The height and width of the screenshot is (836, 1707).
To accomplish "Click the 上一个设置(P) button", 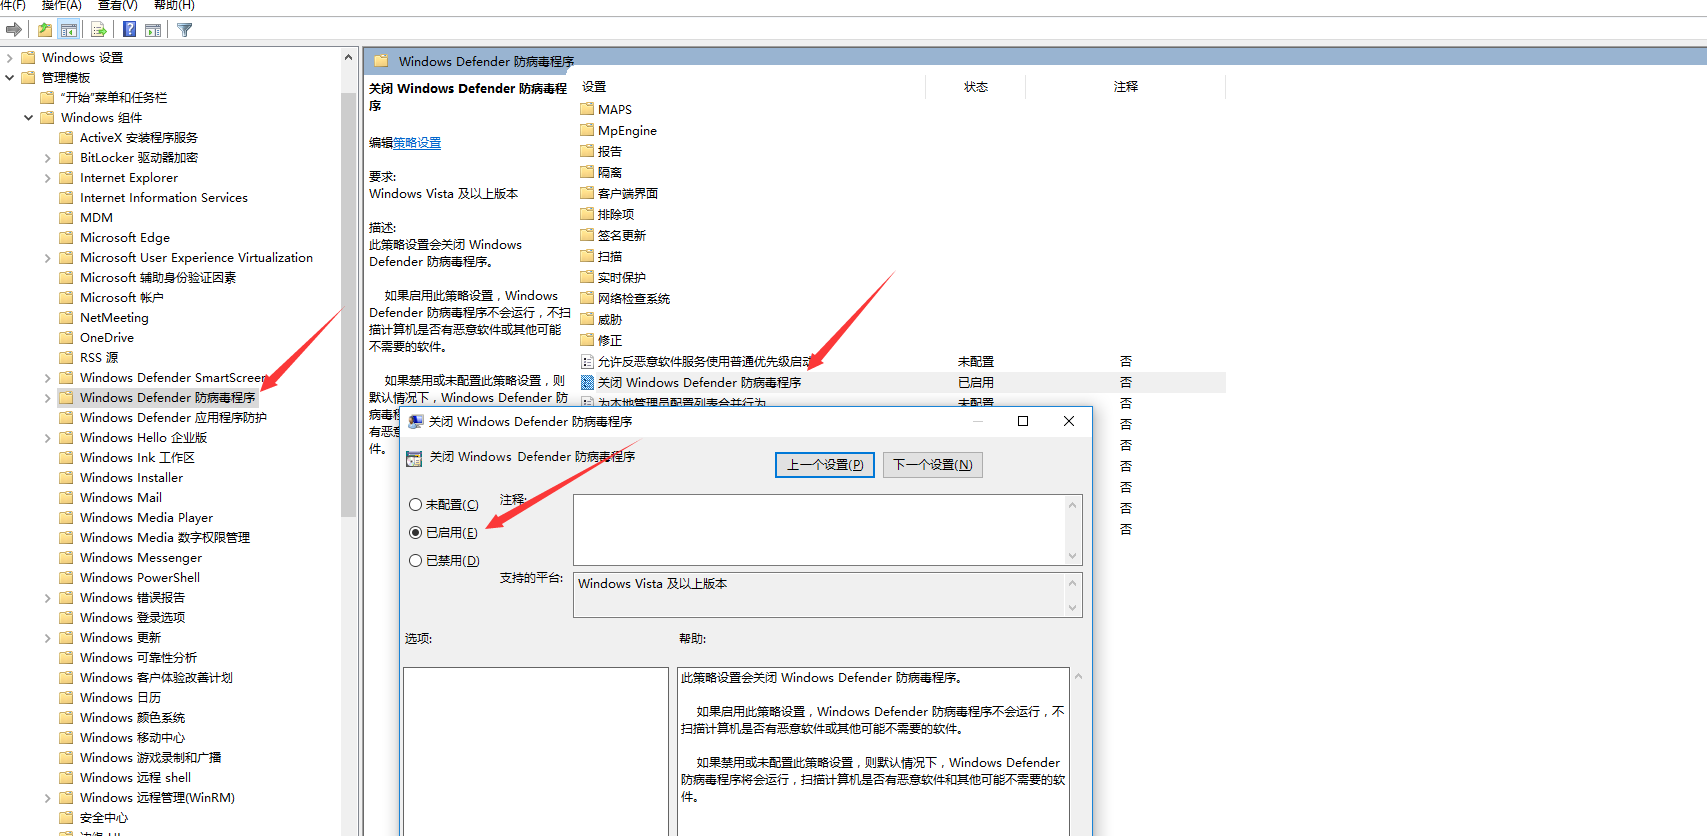I will pos(825,465).
